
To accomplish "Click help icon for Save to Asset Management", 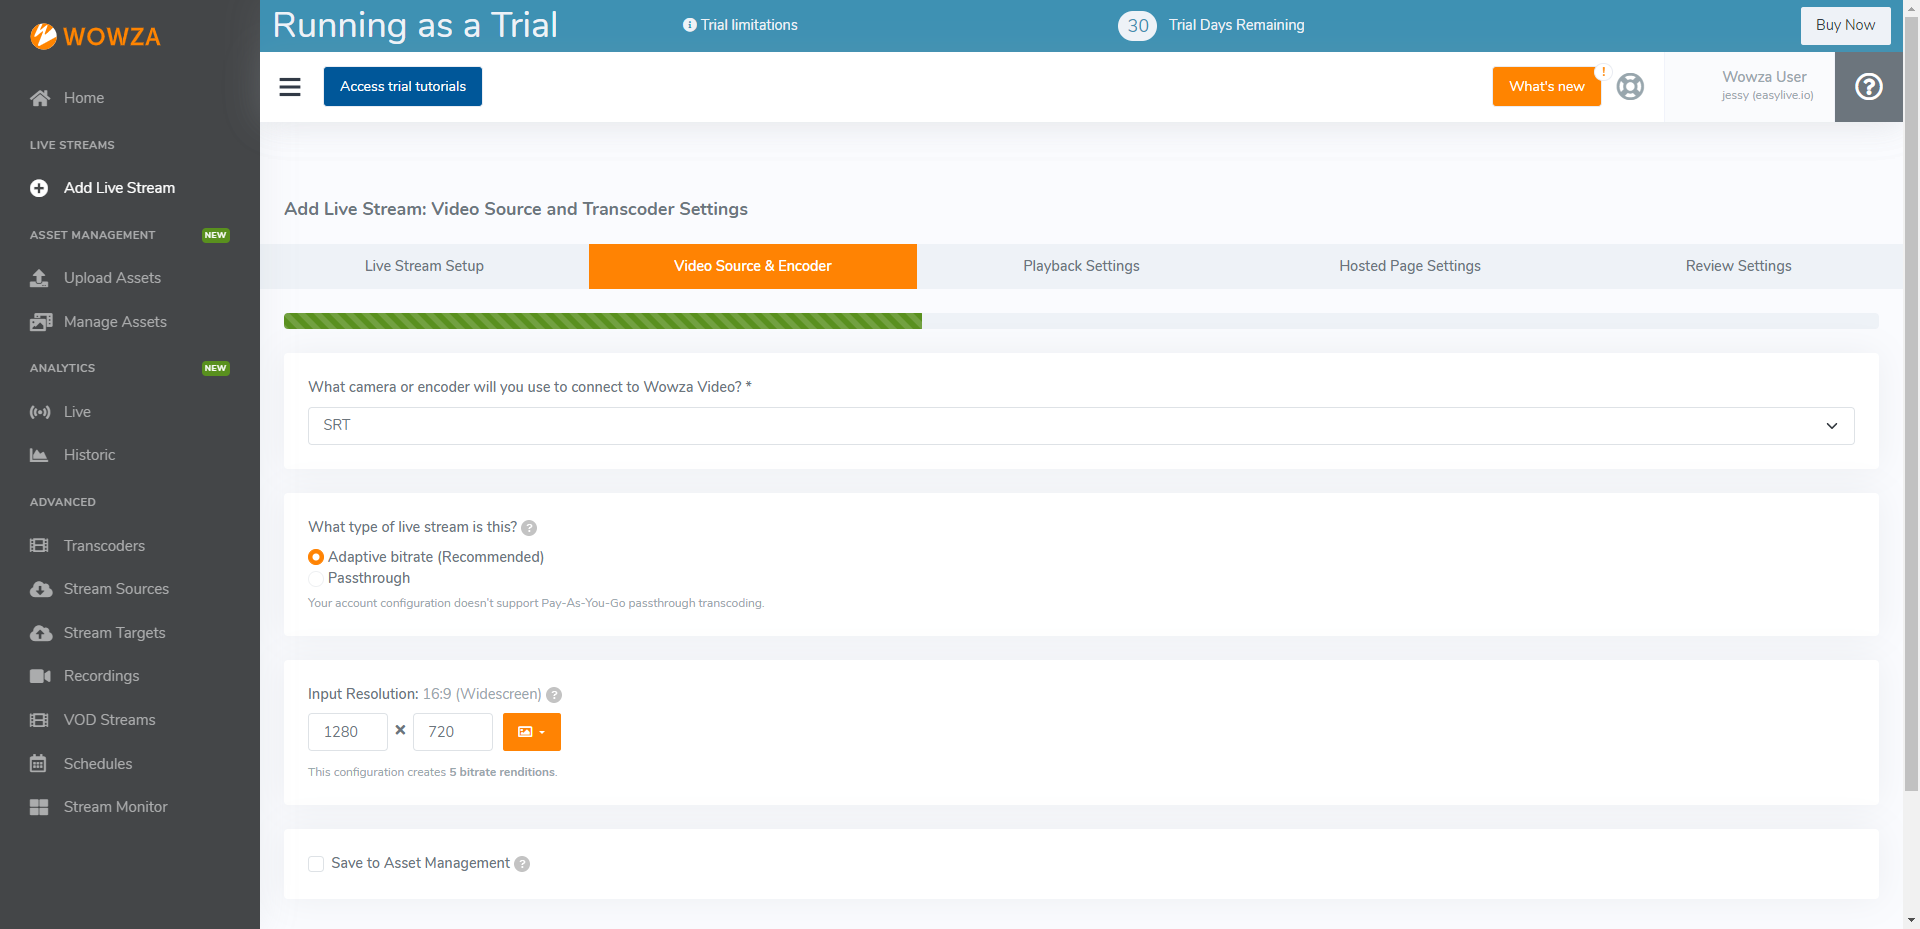I will point(522,864).
